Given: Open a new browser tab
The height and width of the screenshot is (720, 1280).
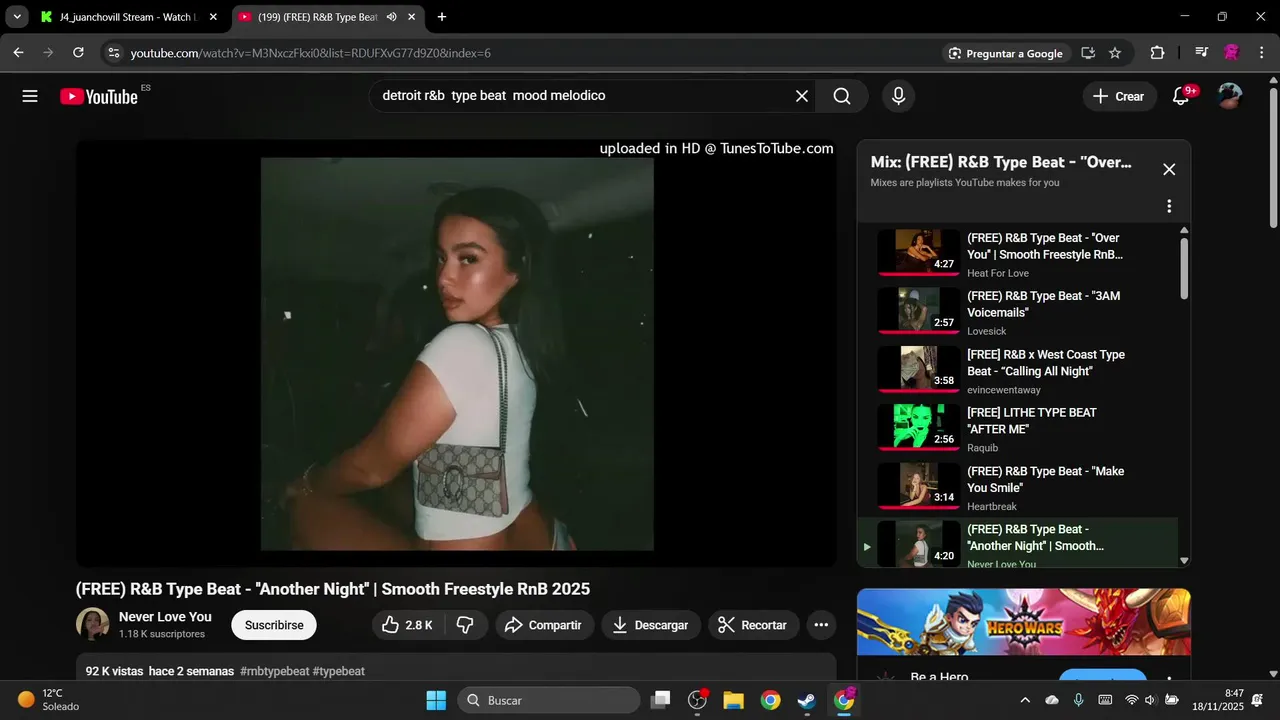Looking at the screenshot, I should (442, 17).
